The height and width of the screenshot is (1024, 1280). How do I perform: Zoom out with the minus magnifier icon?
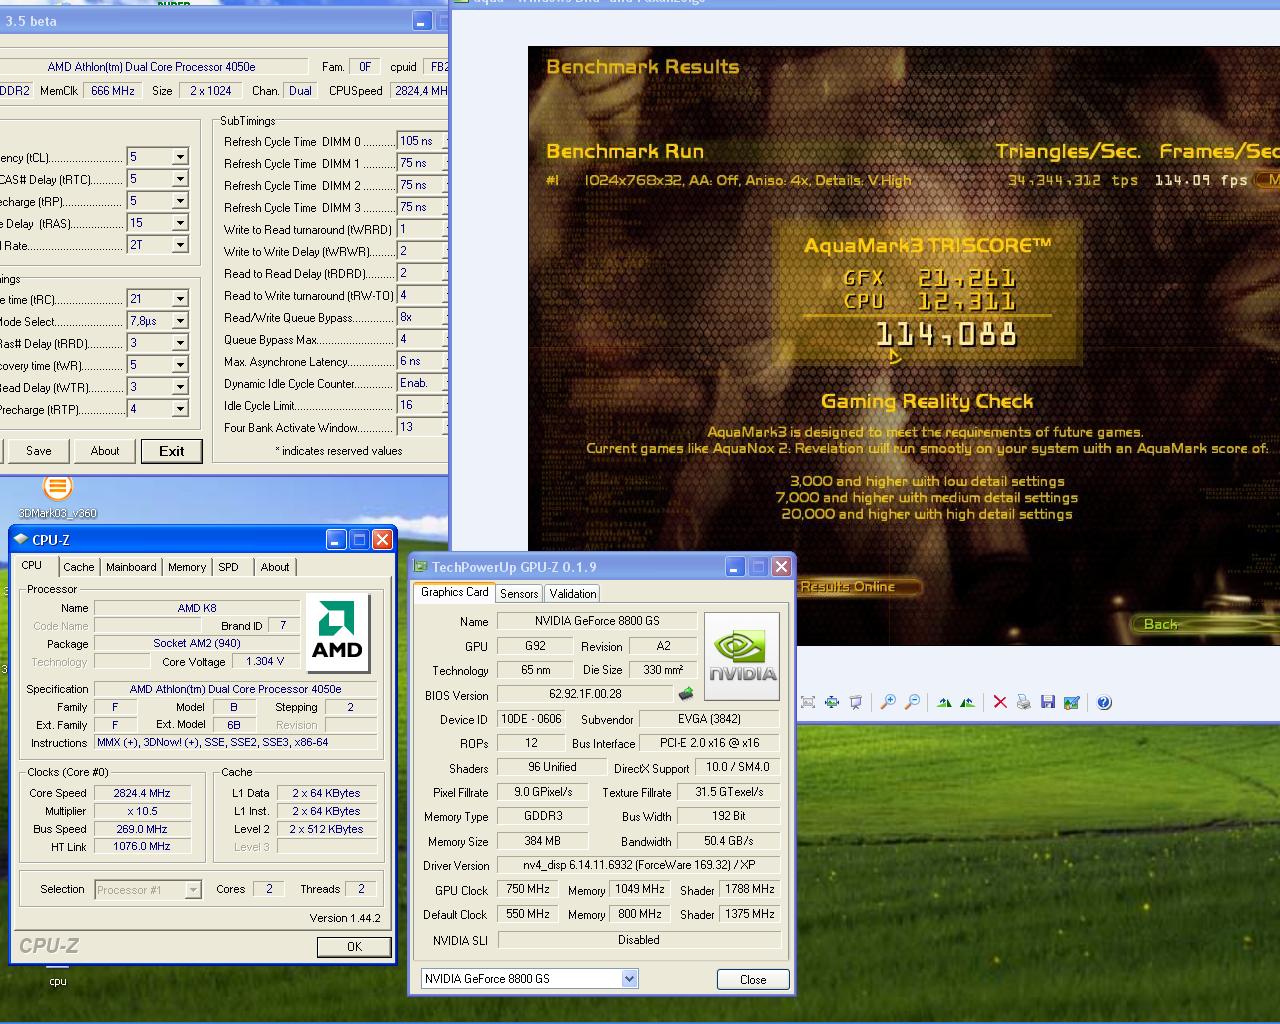[x=912, y=702]
